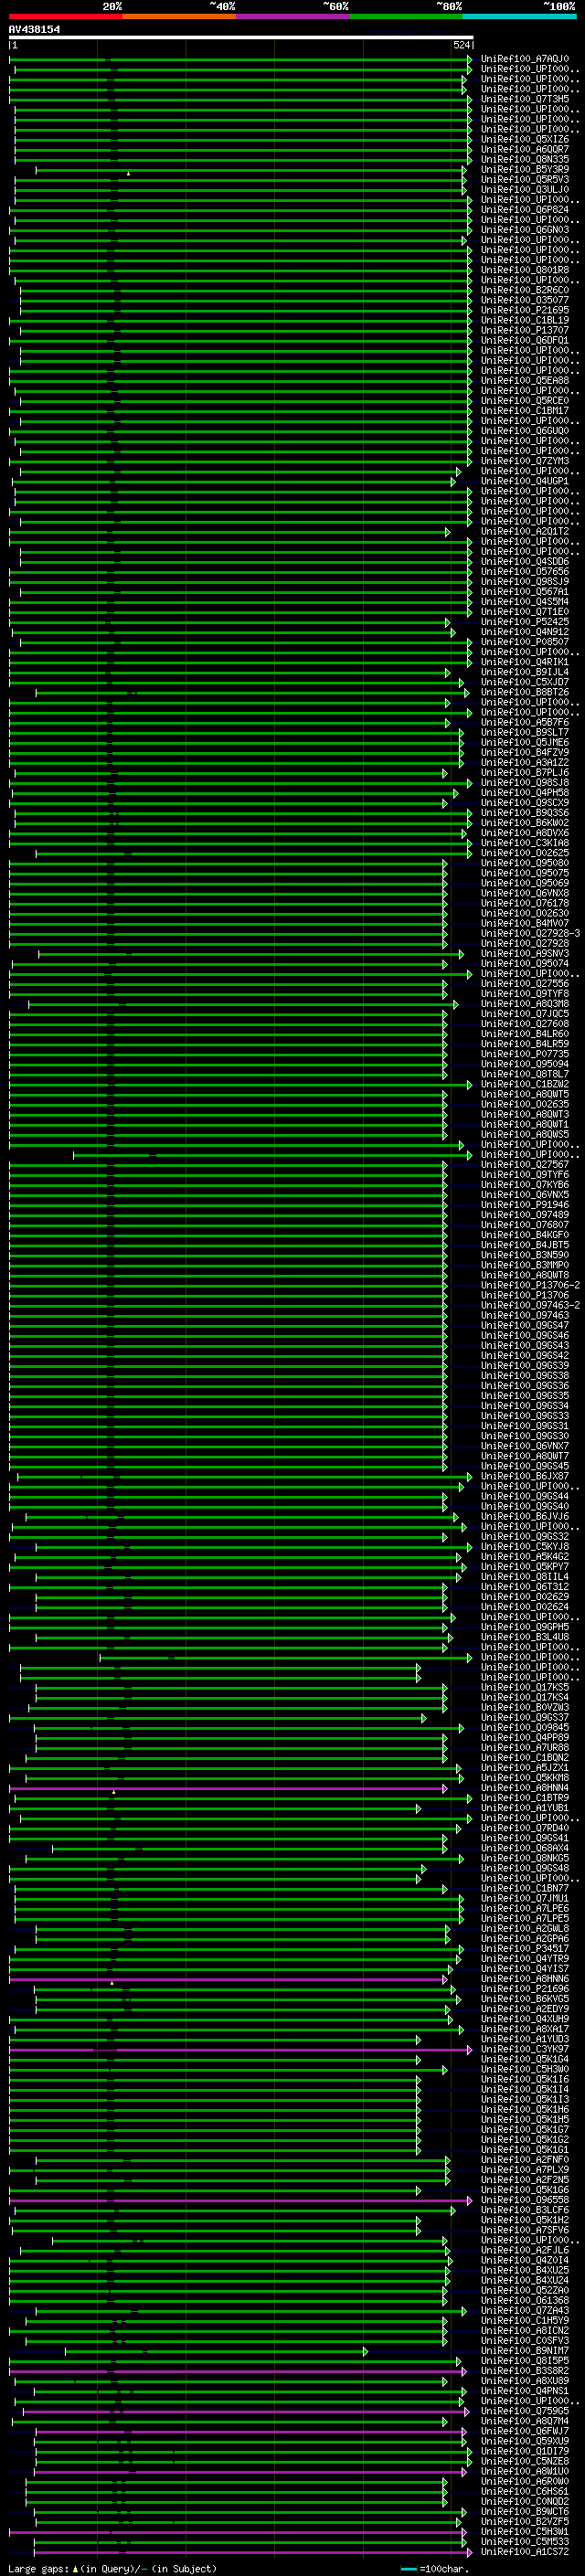Viewport: 585px width, 2576px height.
Task: Select hit label UniRef100_P07735
Action: click(x=525, y=1054)
